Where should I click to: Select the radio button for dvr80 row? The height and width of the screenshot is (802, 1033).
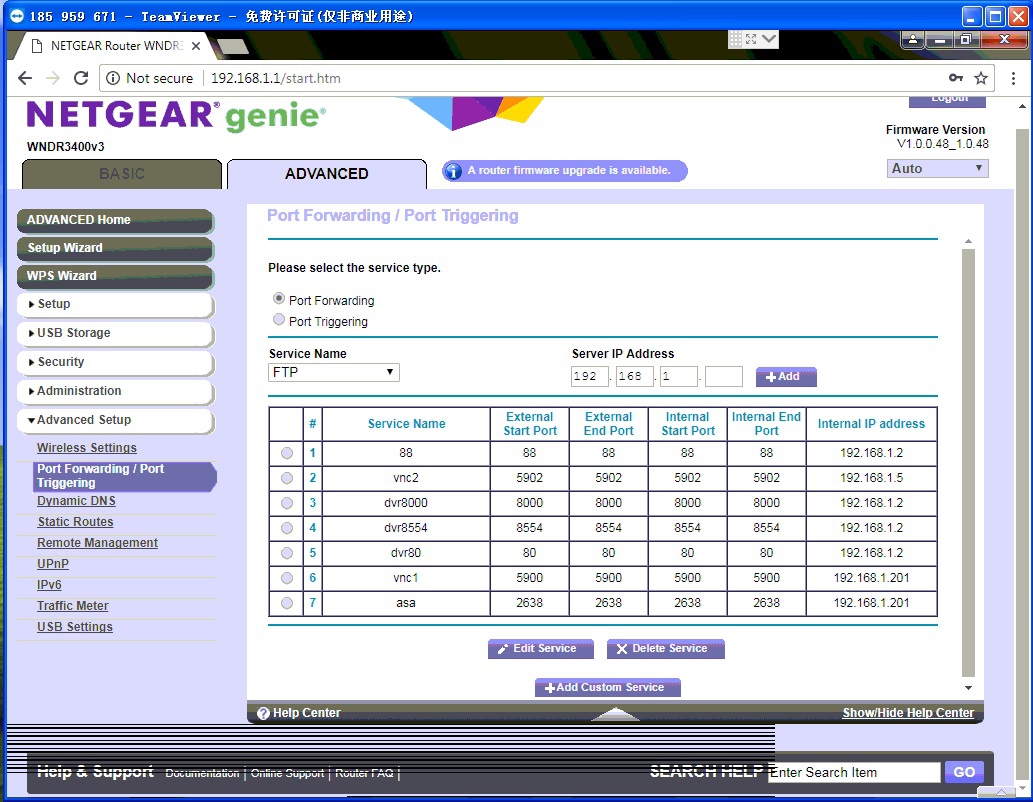coord(287,554)
